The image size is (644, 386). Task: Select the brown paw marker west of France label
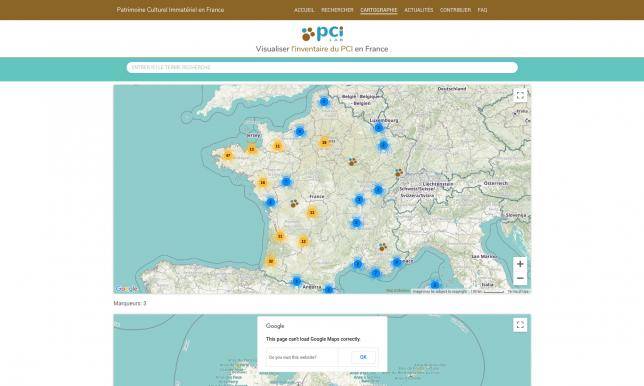tap(294, 203)
